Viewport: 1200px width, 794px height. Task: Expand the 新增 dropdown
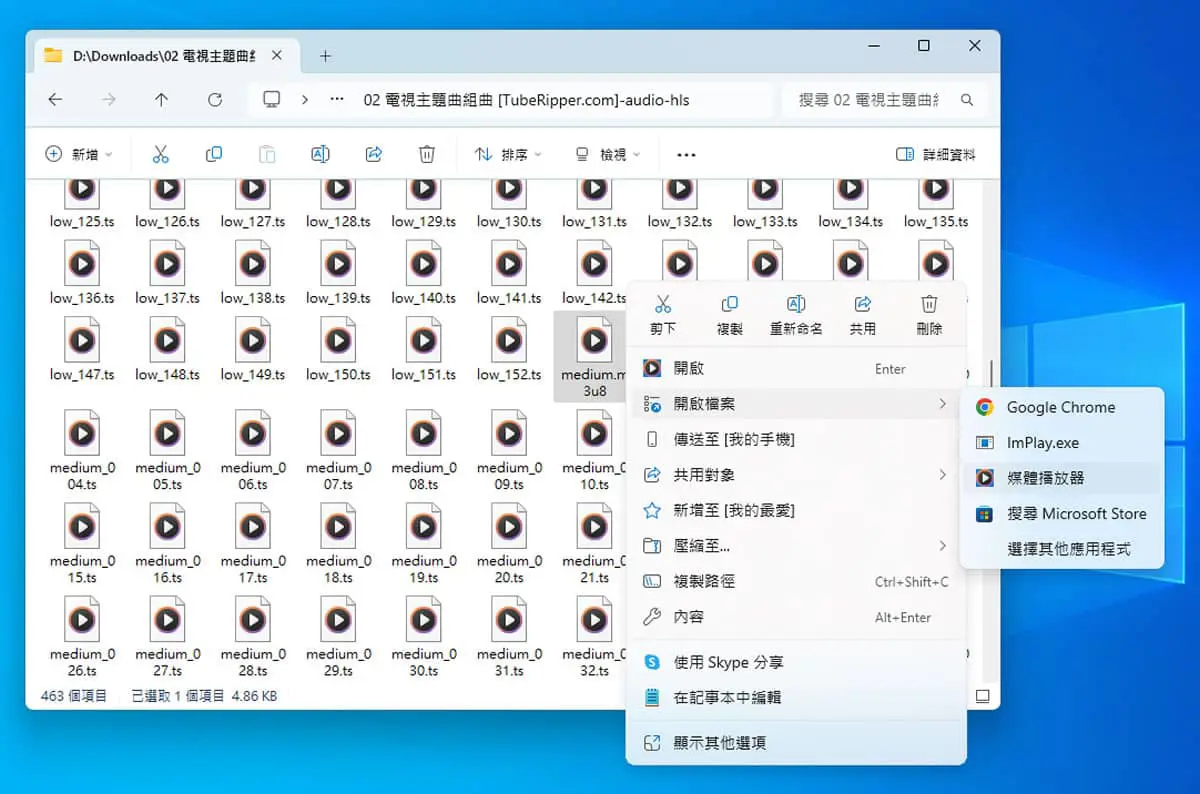point(80,155)
